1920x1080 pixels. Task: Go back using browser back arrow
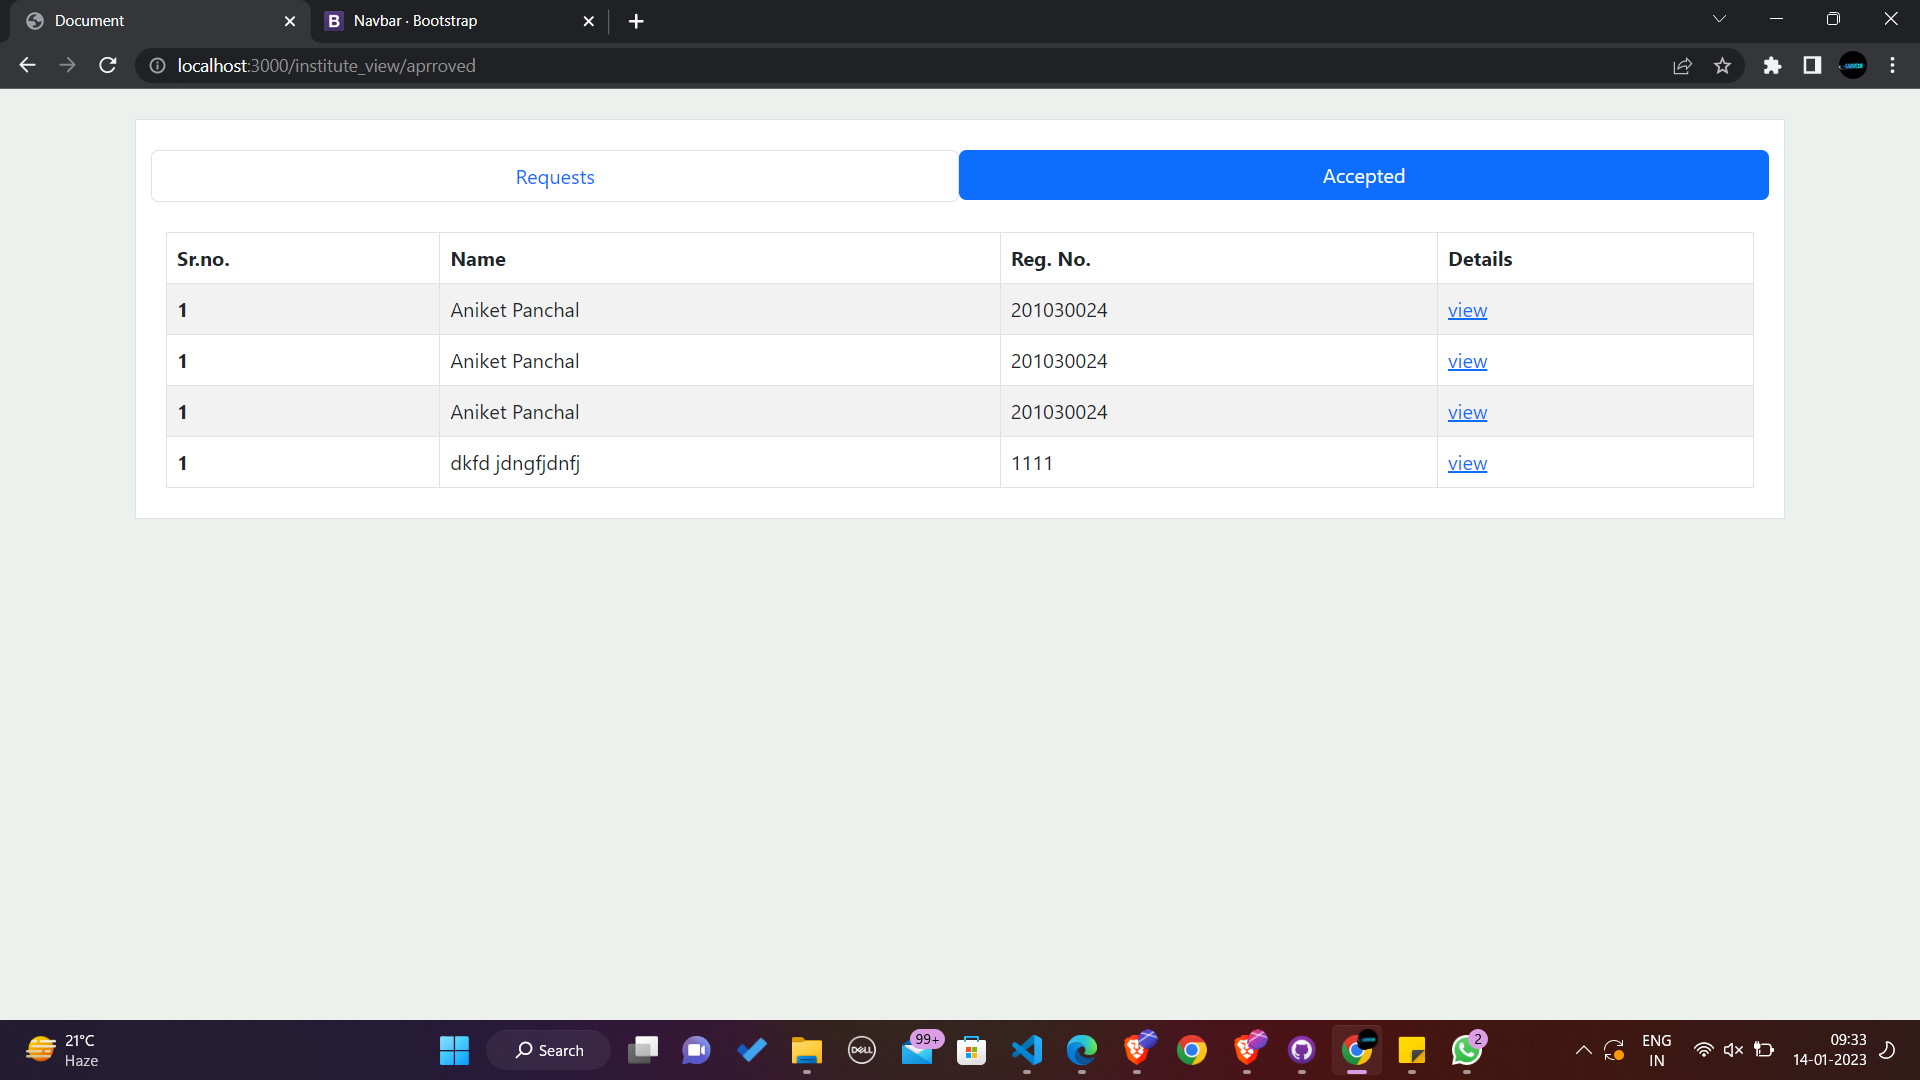pos(27,65)
